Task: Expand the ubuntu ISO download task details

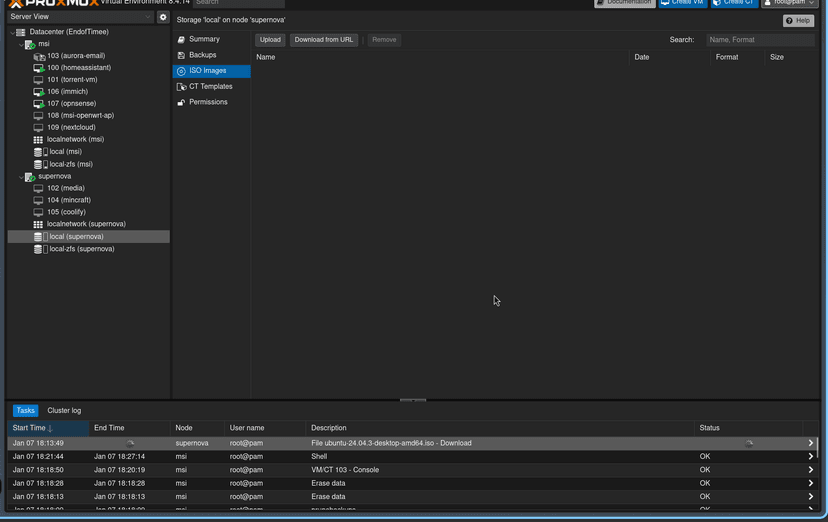Action: tap(810, 443)
